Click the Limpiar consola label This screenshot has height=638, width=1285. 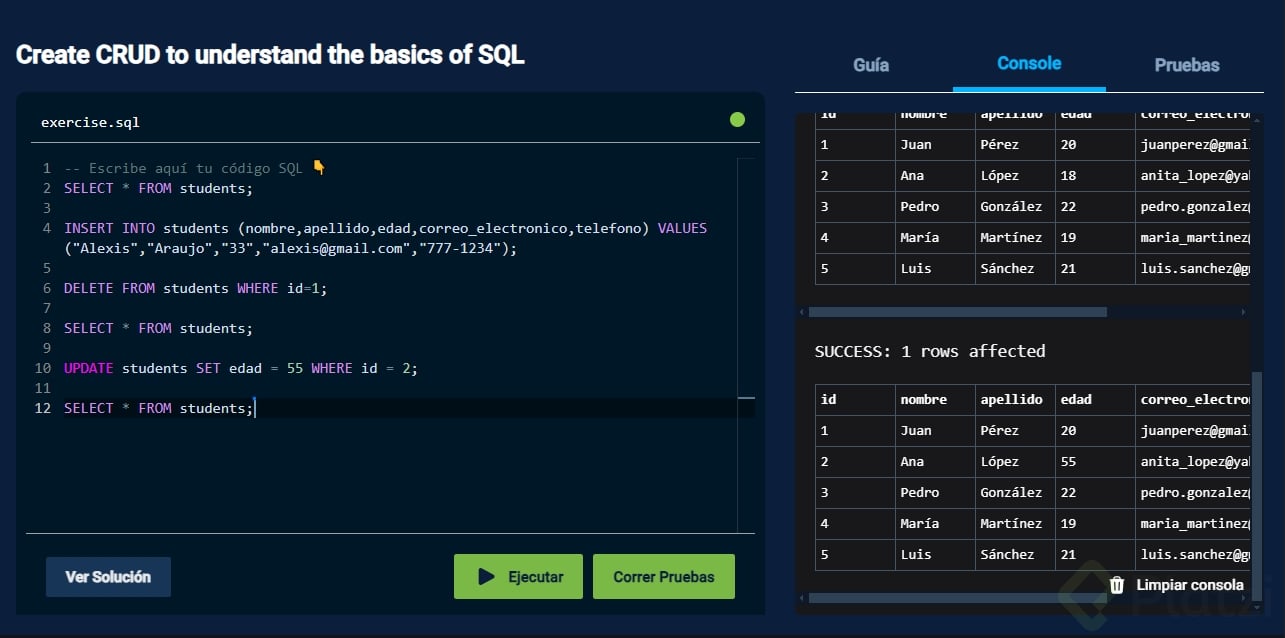coord(1190,585)
